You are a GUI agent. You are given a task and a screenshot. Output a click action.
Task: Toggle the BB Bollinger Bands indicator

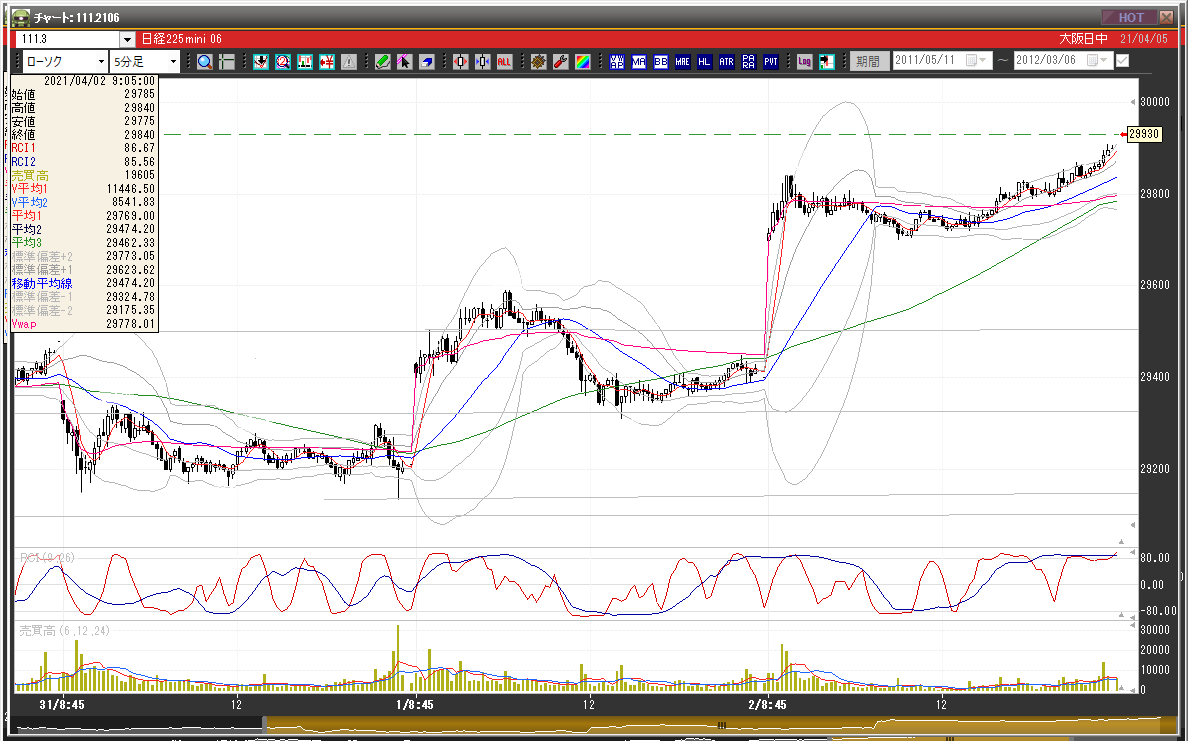661,62
